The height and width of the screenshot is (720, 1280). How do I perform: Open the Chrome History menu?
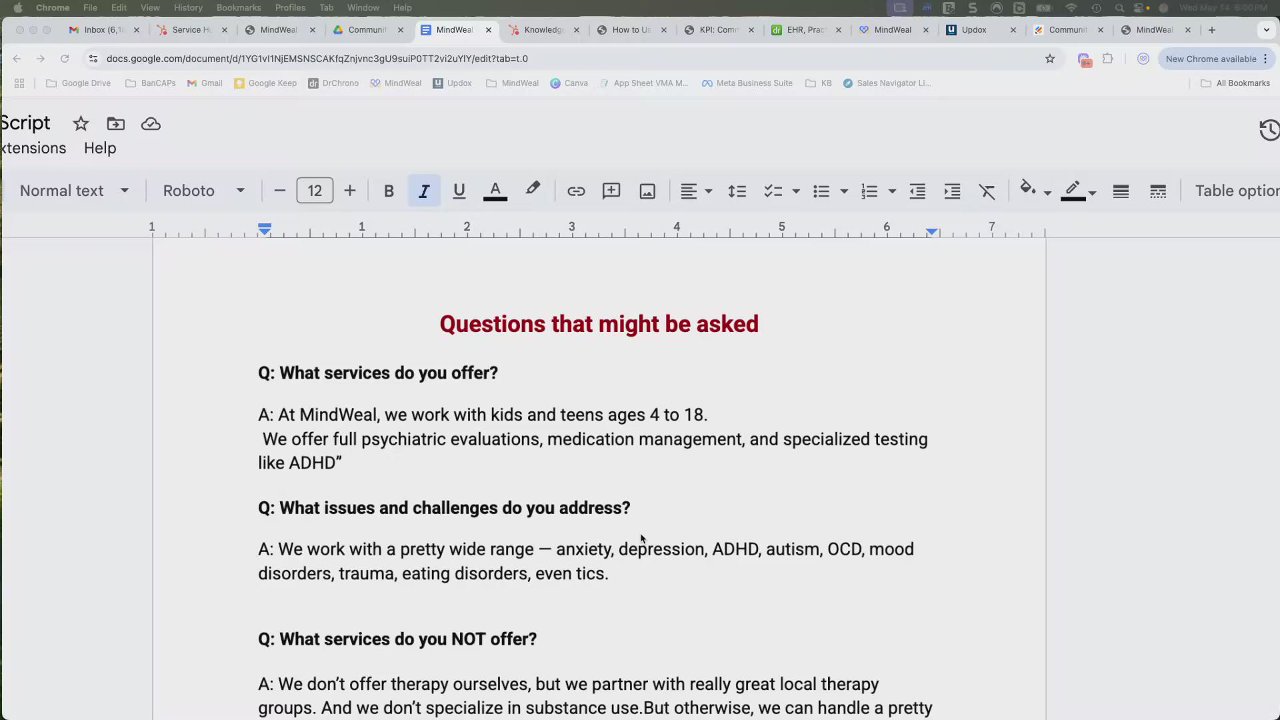188,8
